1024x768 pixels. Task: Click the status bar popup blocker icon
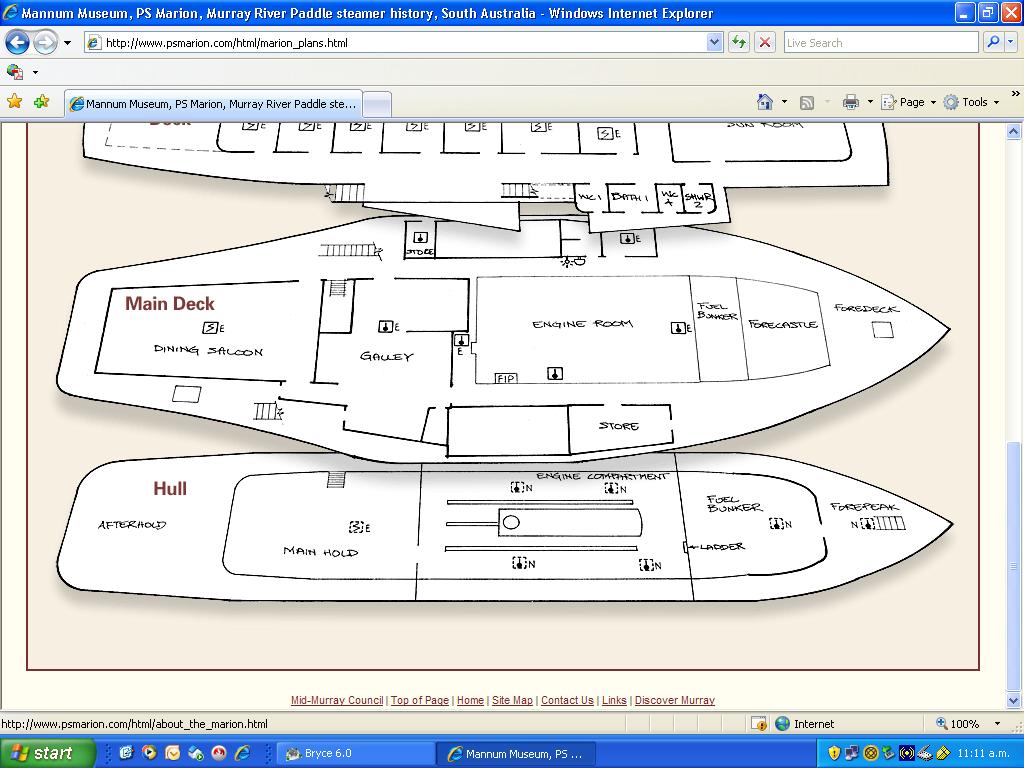[758, 724]
